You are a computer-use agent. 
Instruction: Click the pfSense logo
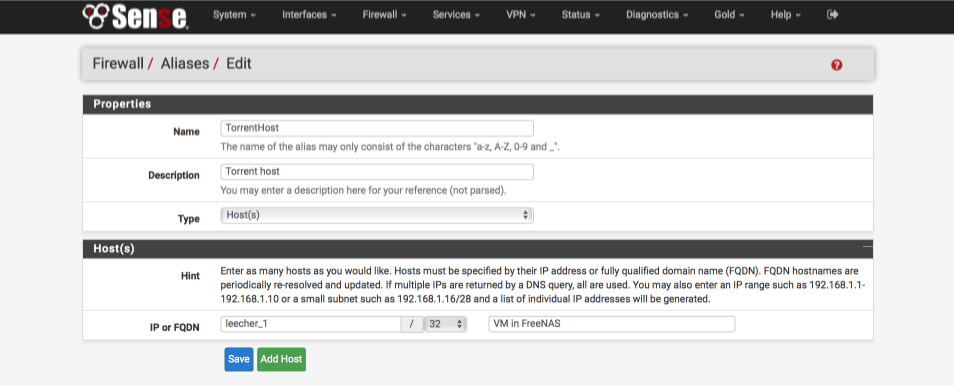pos(135,16)
